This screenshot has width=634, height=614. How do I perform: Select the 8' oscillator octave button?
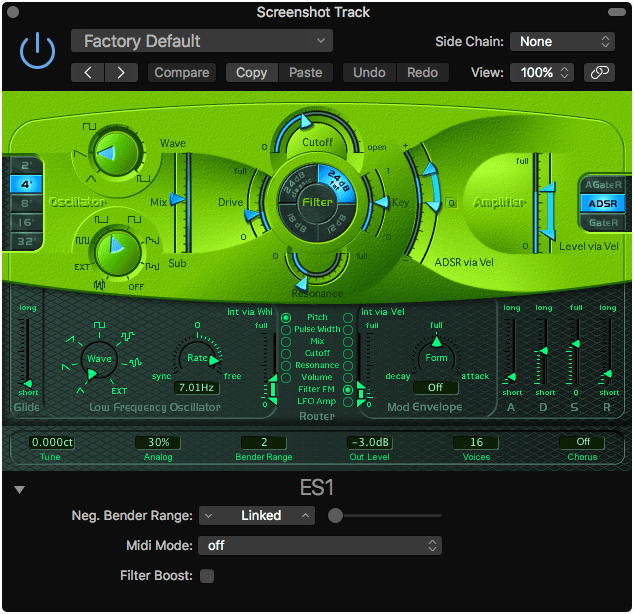[24, 203]
